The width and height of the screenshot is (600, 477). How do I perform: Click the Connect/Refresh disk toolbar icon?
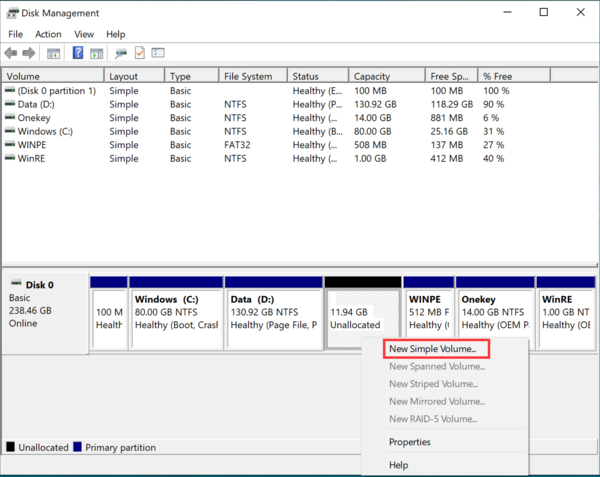tap(121, 53)
